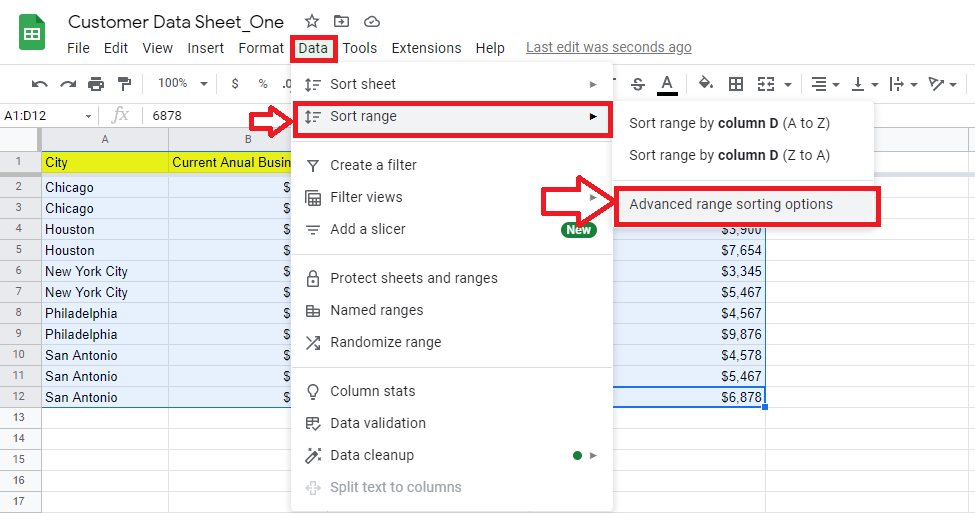Viewport: 975px width, 513px height.
Task: Open the 'Last edit was seconds ago' link
Action: (608, 48)
